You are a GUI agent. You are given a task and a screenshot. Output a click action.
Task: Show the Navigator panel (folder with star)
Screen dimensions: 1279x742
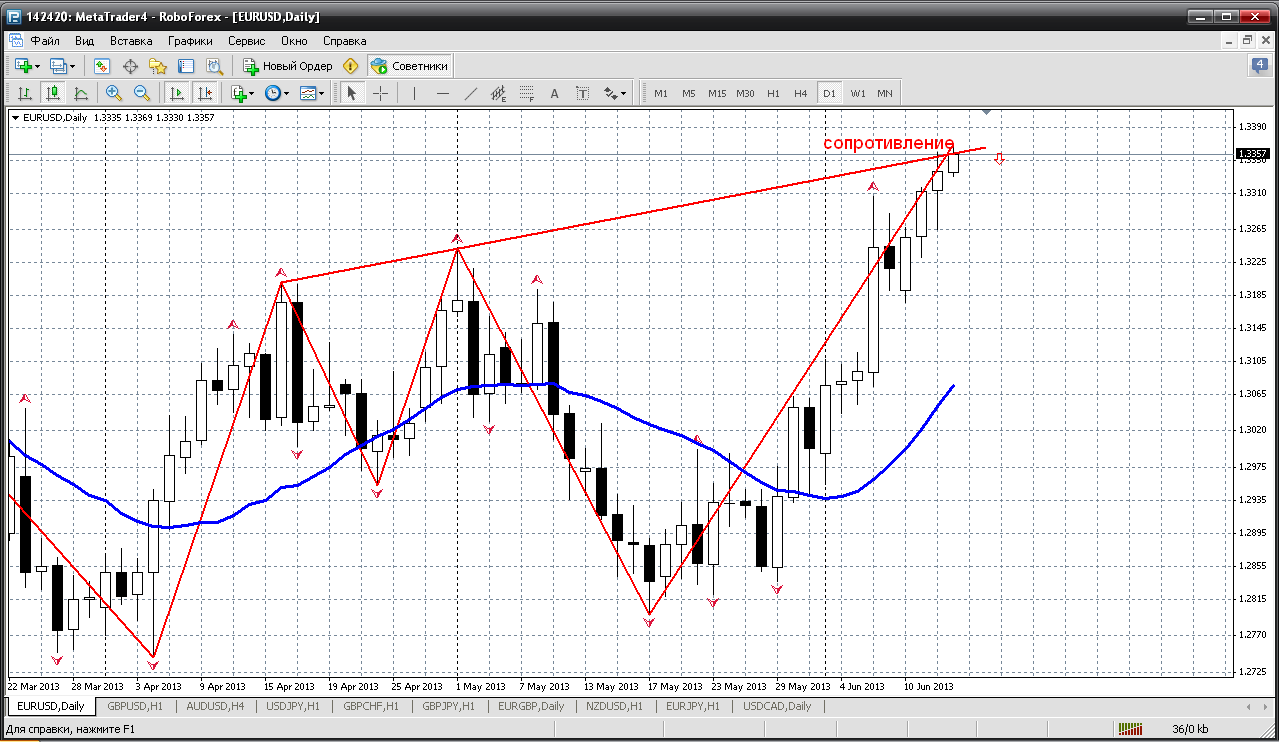pyautogui.click(x=158, y=66)
